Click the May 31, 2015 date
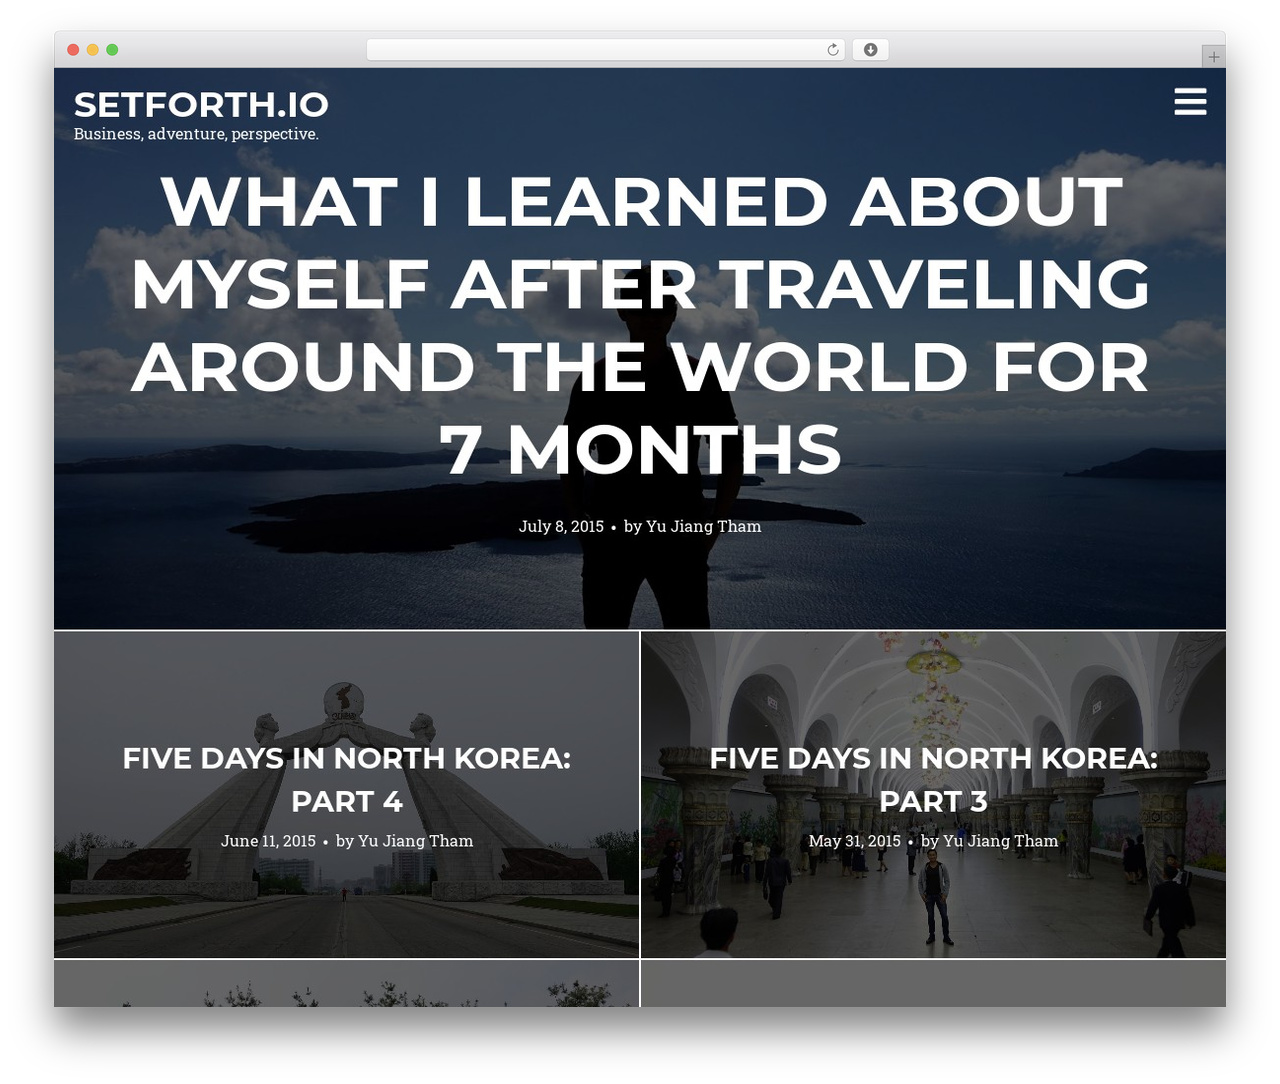Viewport: 1280px width, 1084px height. [x=855, y=841]
